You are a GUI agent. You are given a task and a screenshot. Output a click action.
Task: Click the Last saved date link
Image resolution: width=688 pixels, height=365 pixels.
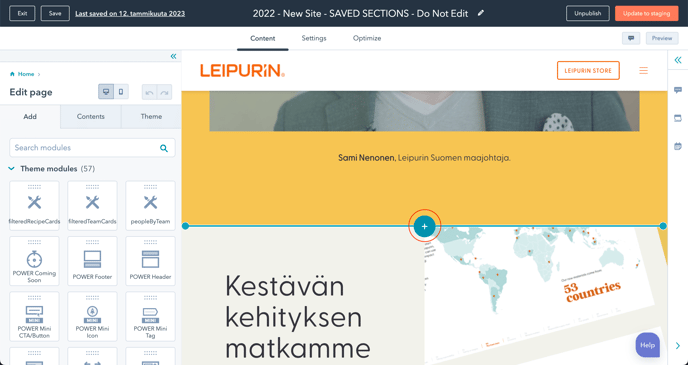pos(130,14)
